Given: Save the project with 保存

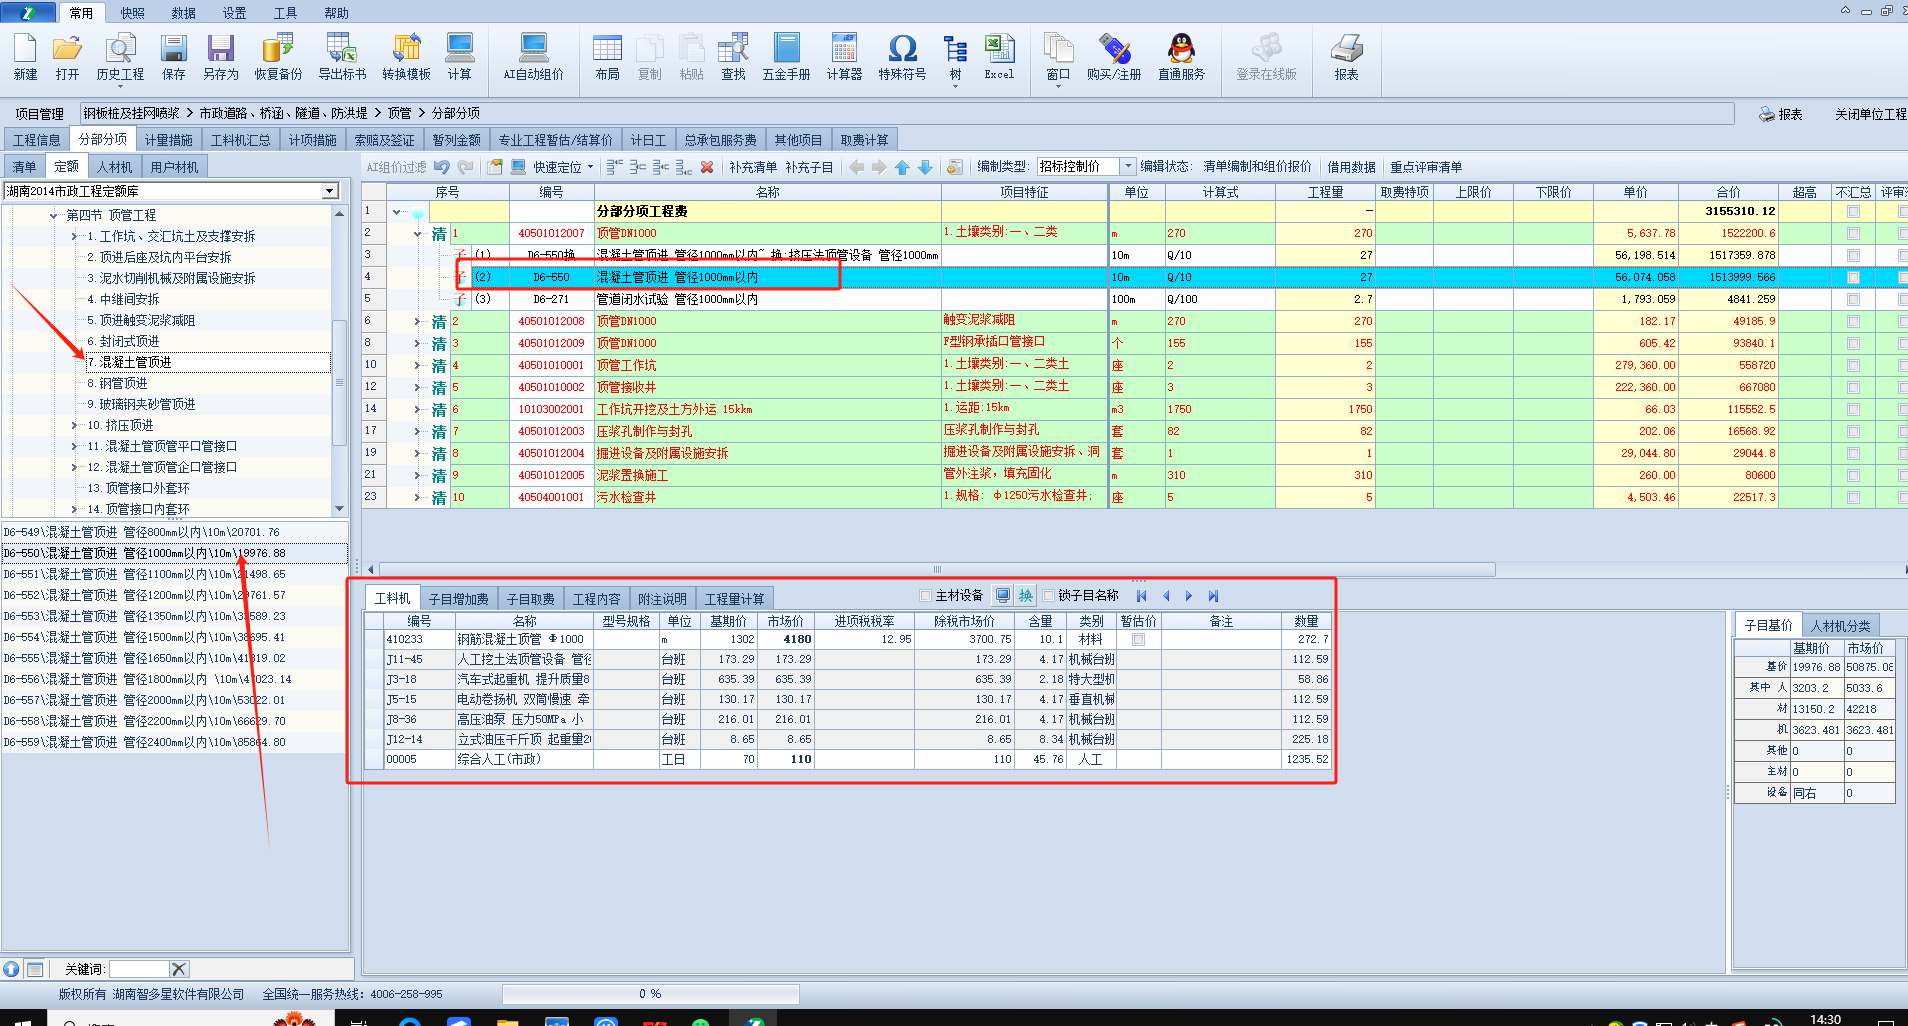Looking at the screenshot, I should (174, 57).
